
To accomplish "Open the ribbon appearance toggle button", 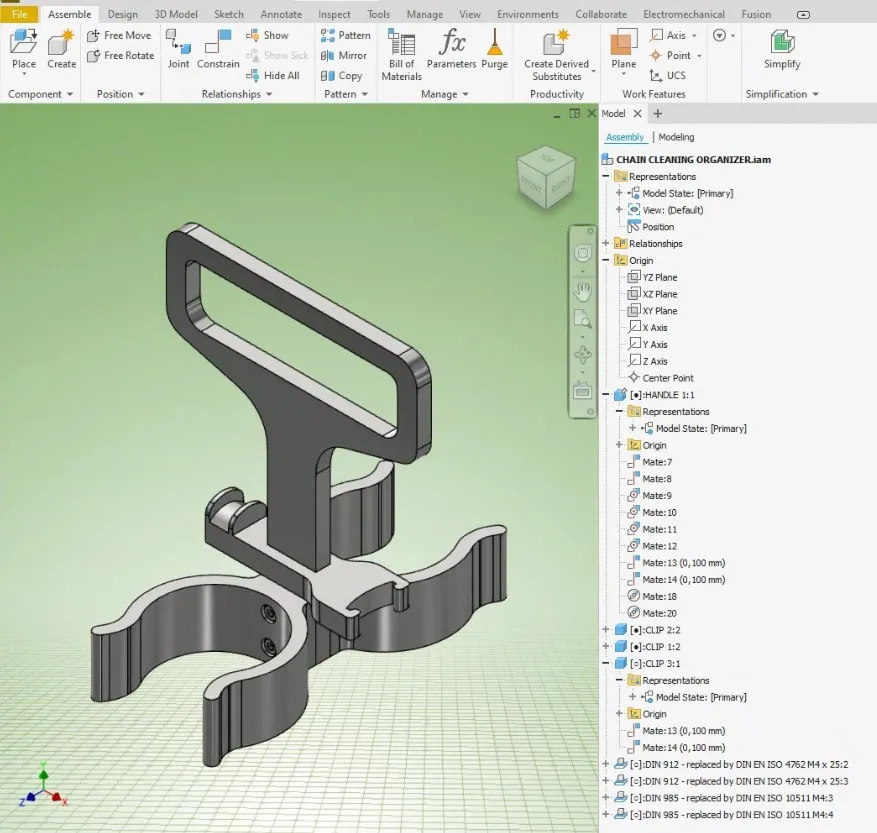I will [x=803, y=15].
